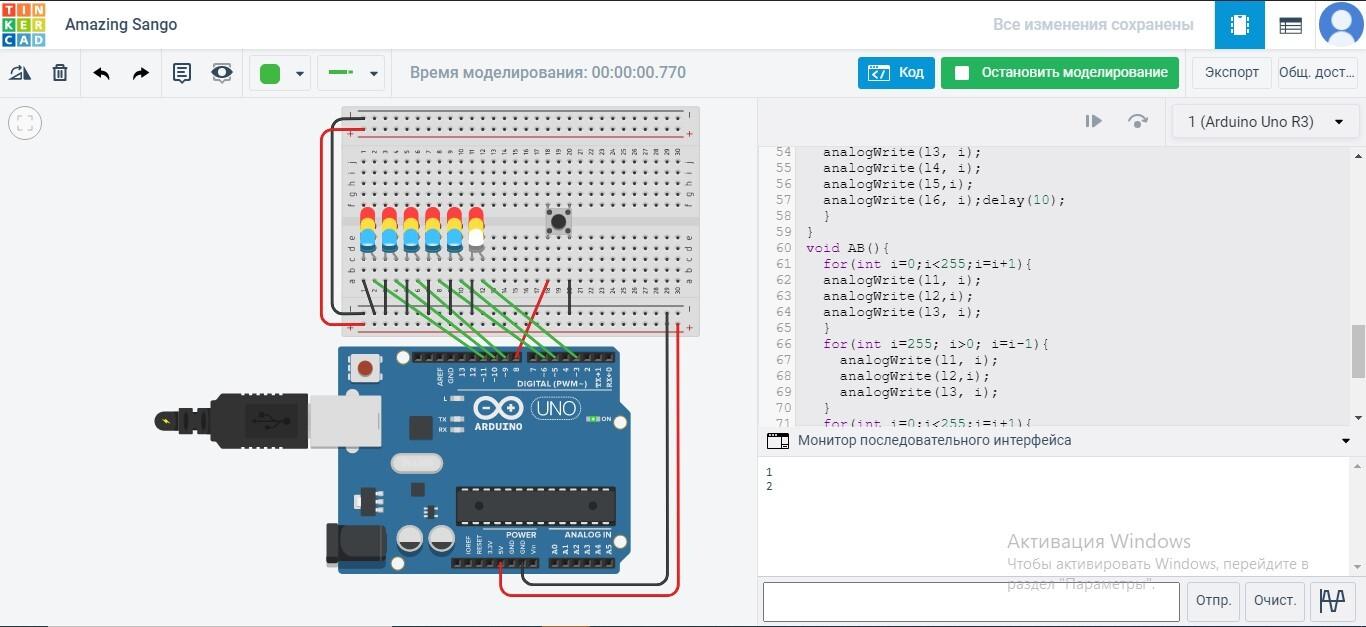Select the last LED with white base
This screenshot has height=627, width=1366.
click(x=476, y=230)
